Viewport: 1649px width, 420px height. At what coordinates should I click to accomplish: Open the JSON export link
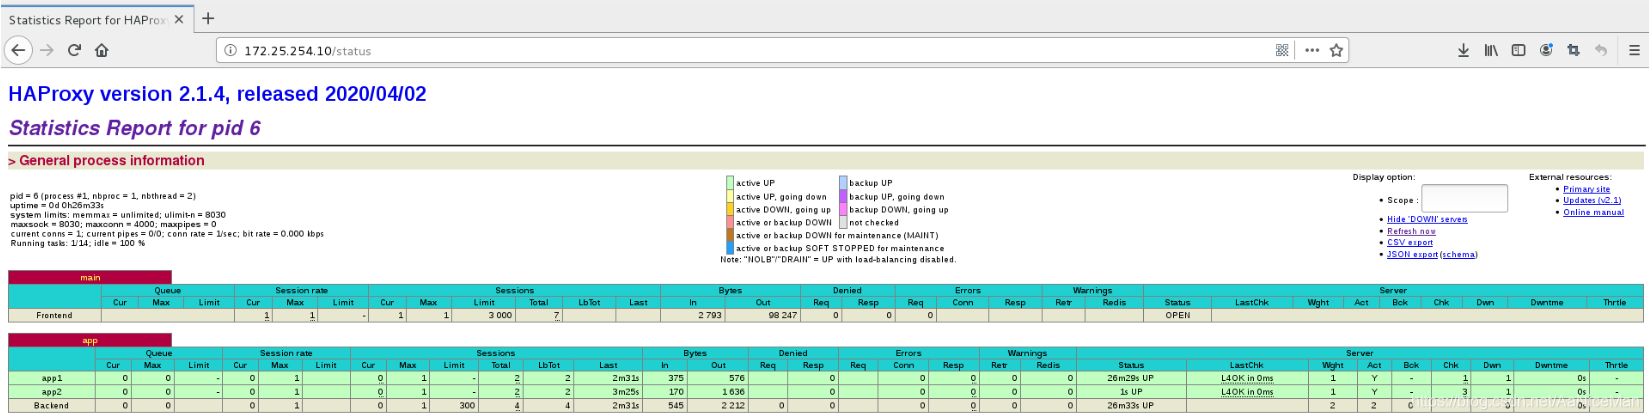click(1412, 255)
